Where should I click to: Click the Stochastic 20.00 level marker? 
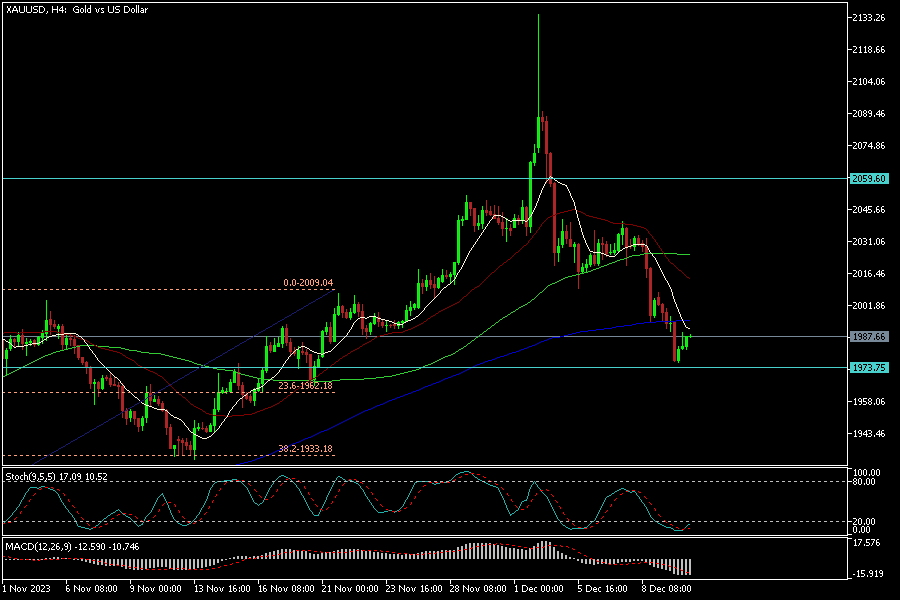coord(867,521)
